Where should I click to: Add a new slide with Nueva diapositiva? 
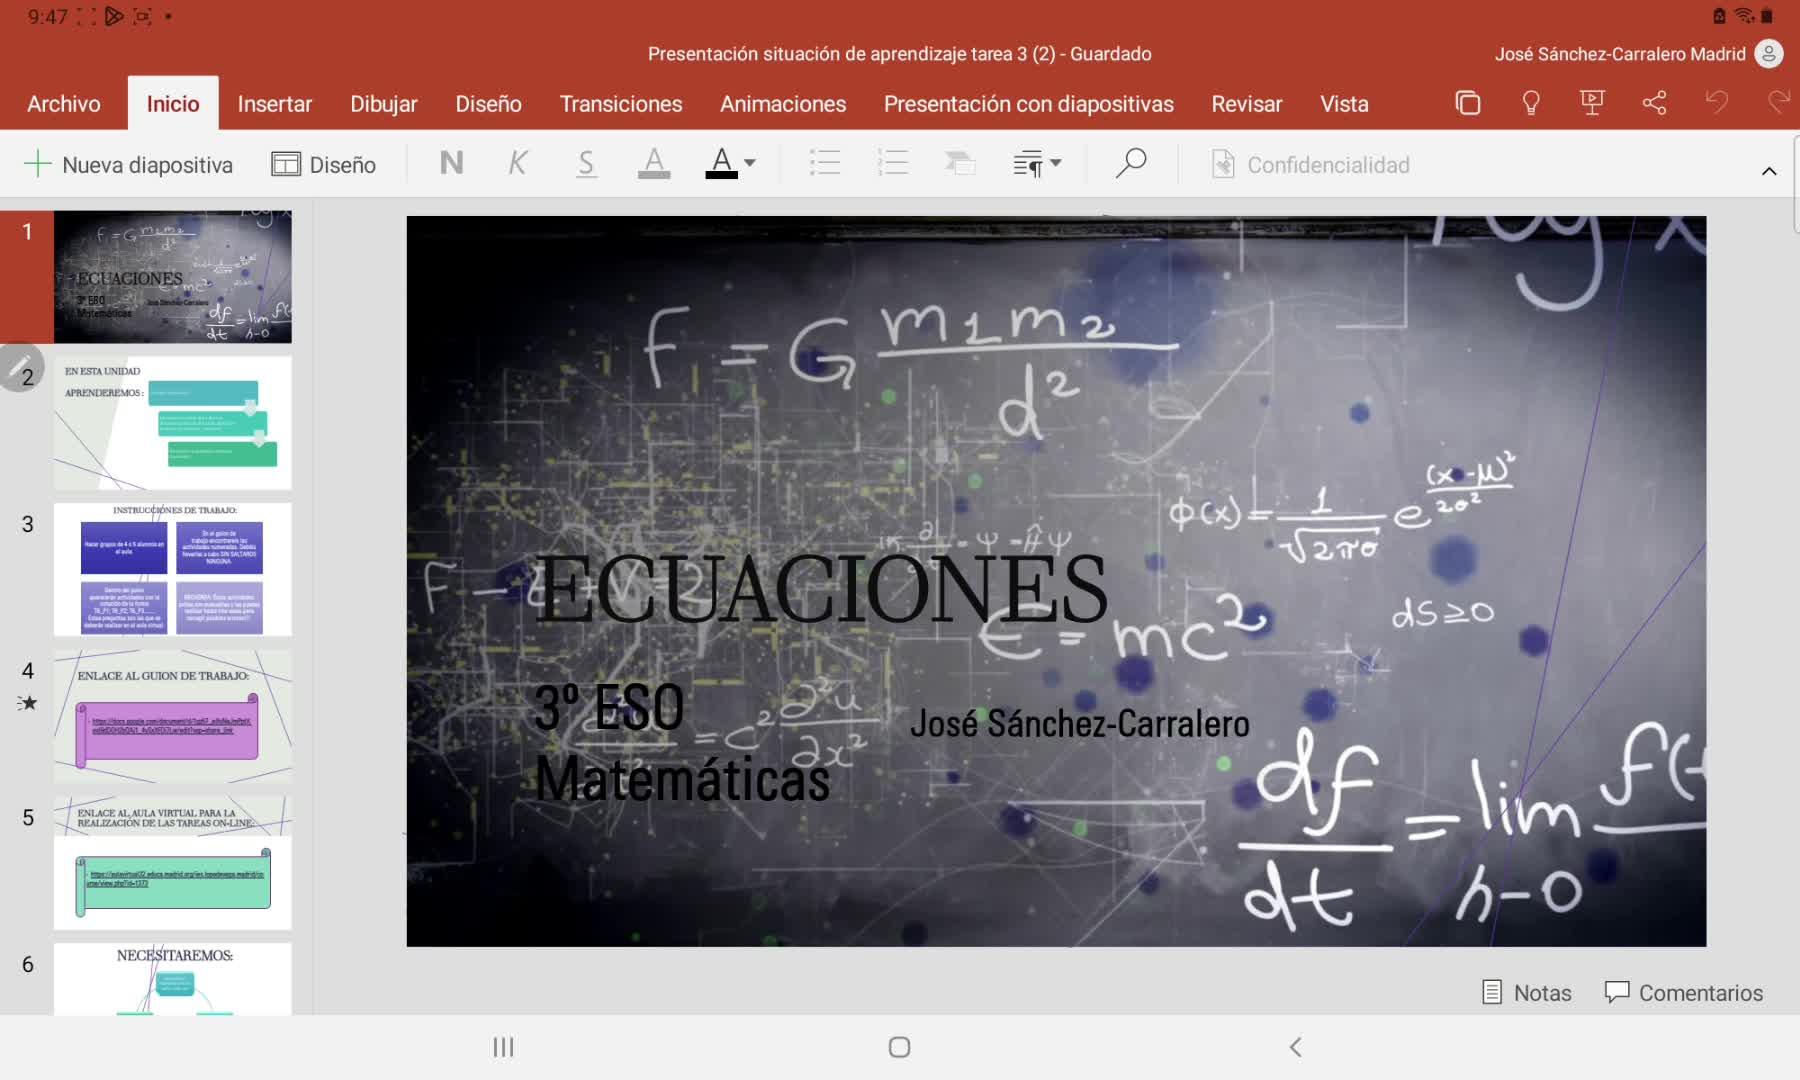pyautogui.click(x=128, y=164)
